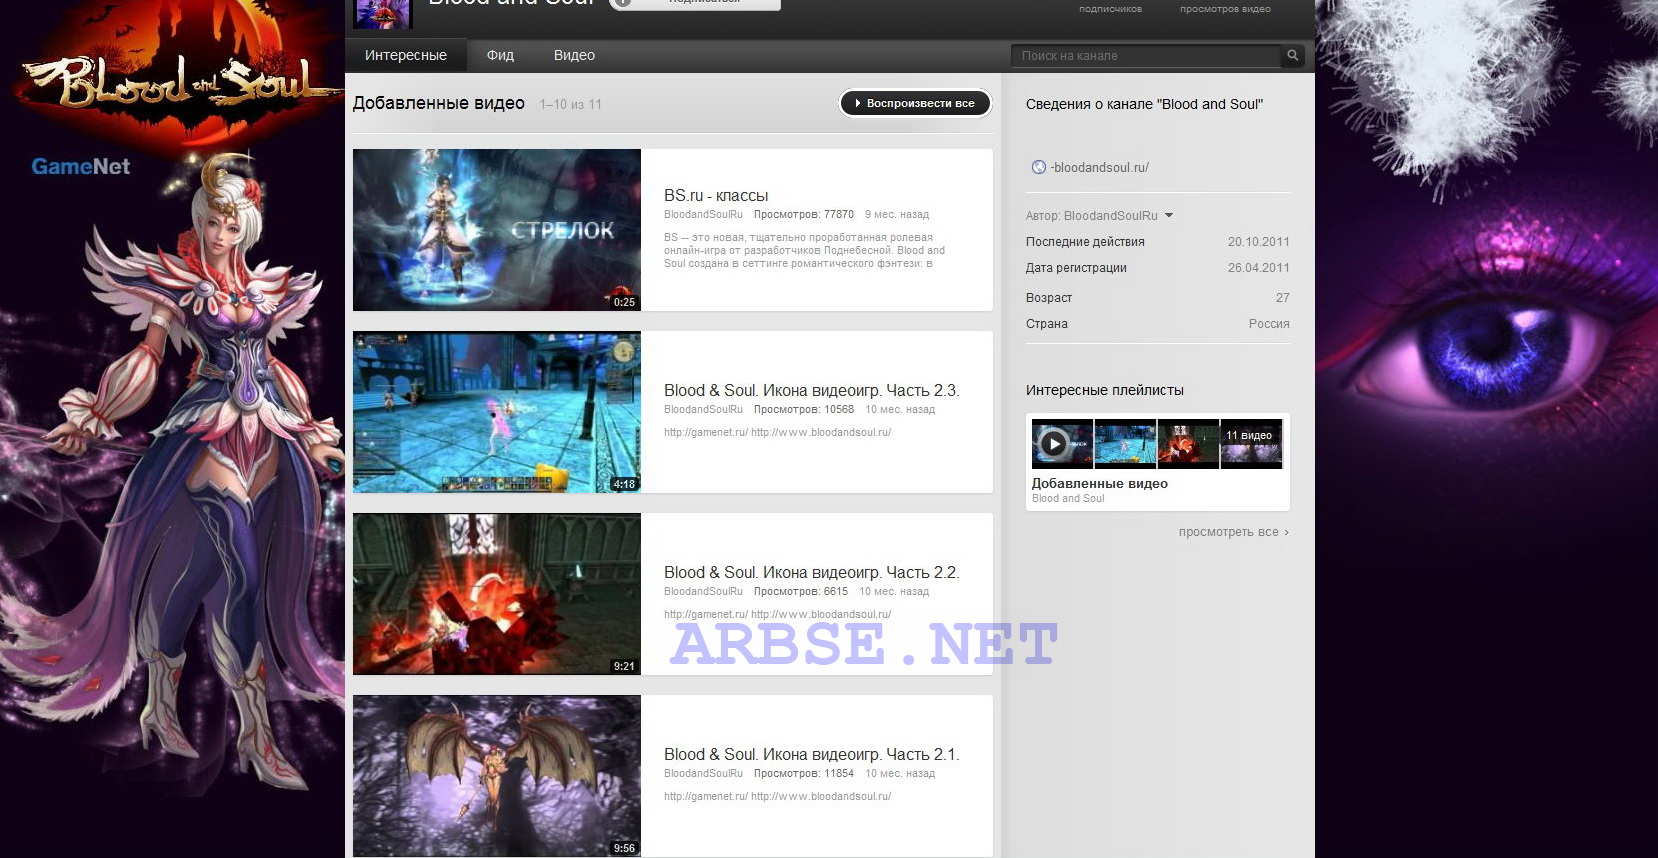Open Blood & Soul. Икона видеоигр. Часть 2.2.
The height and width of the screenshot is (858, 1658).
tap(811, 572)
